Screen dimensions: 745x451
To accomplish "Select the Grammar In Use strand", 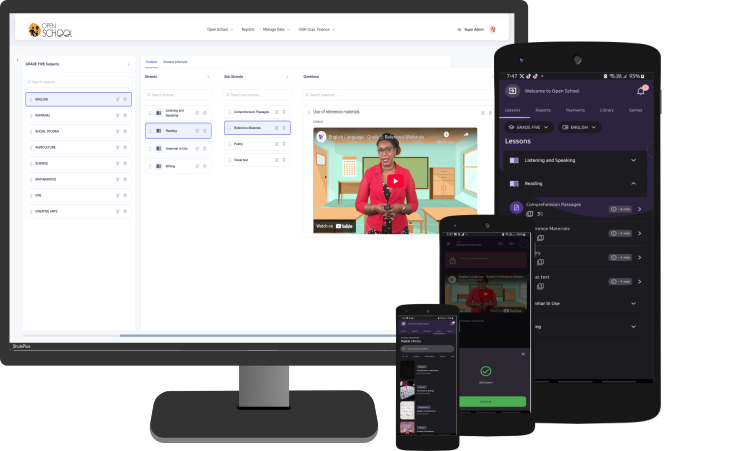I will (178, 148).
